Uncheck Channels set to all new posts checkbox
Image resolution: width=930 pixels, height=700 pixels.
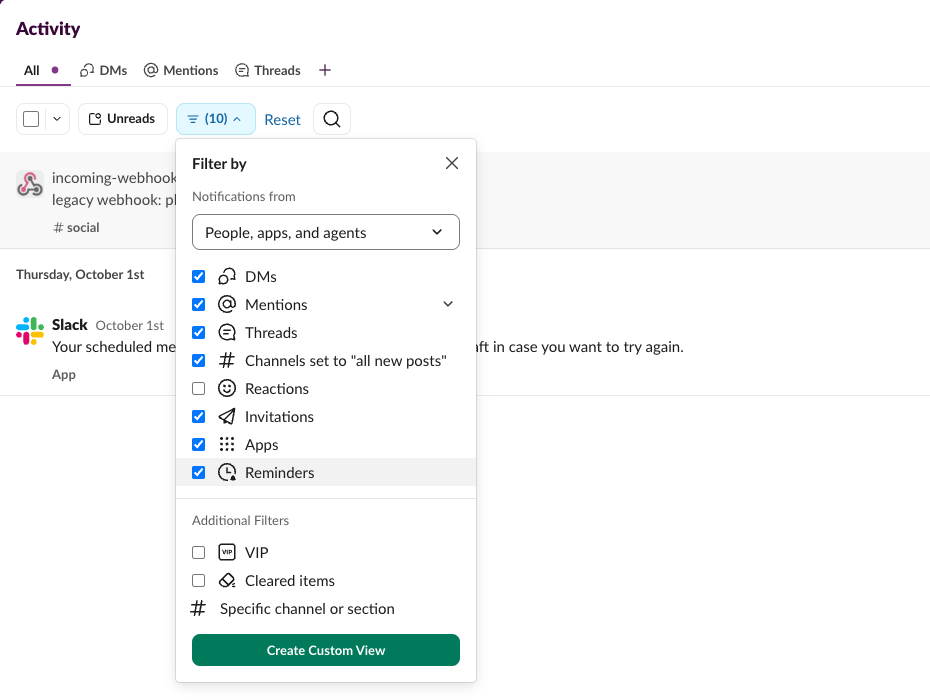[x=199, y=361]
